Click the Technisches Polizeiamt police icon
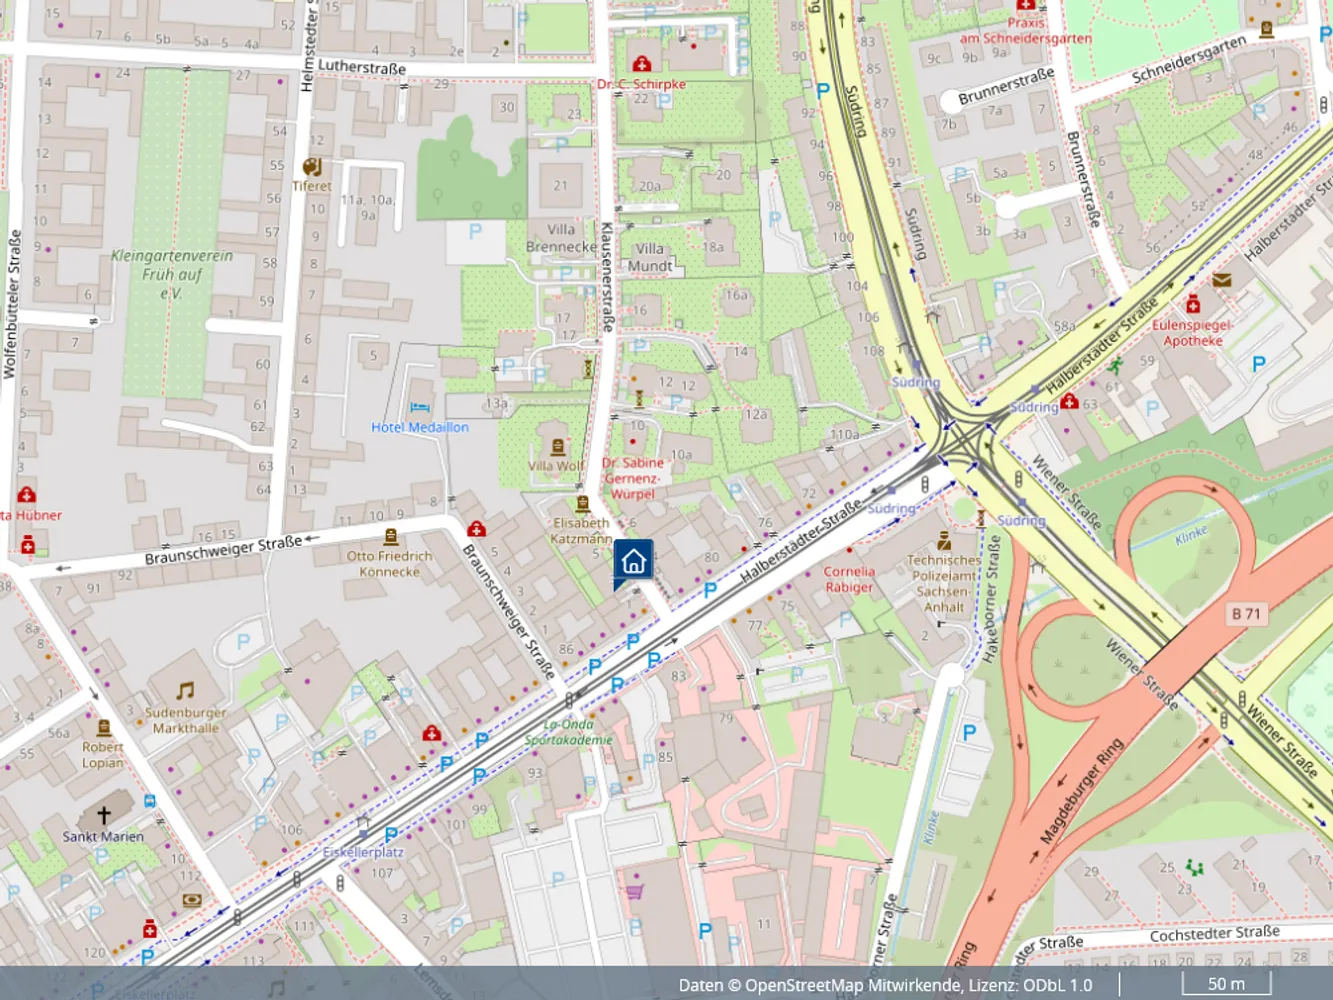1333x1000 pixels. coord(944,541)
